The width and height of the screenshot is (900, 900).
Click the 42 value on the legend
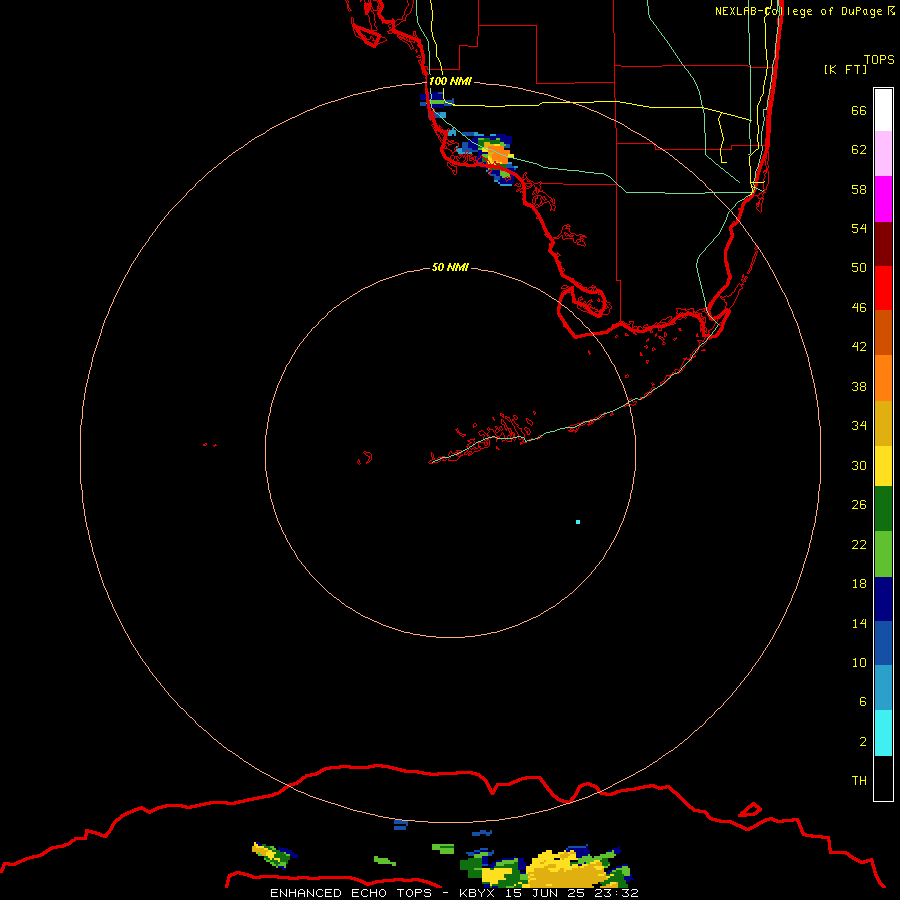pyautogui.click(x=859, y=347)
